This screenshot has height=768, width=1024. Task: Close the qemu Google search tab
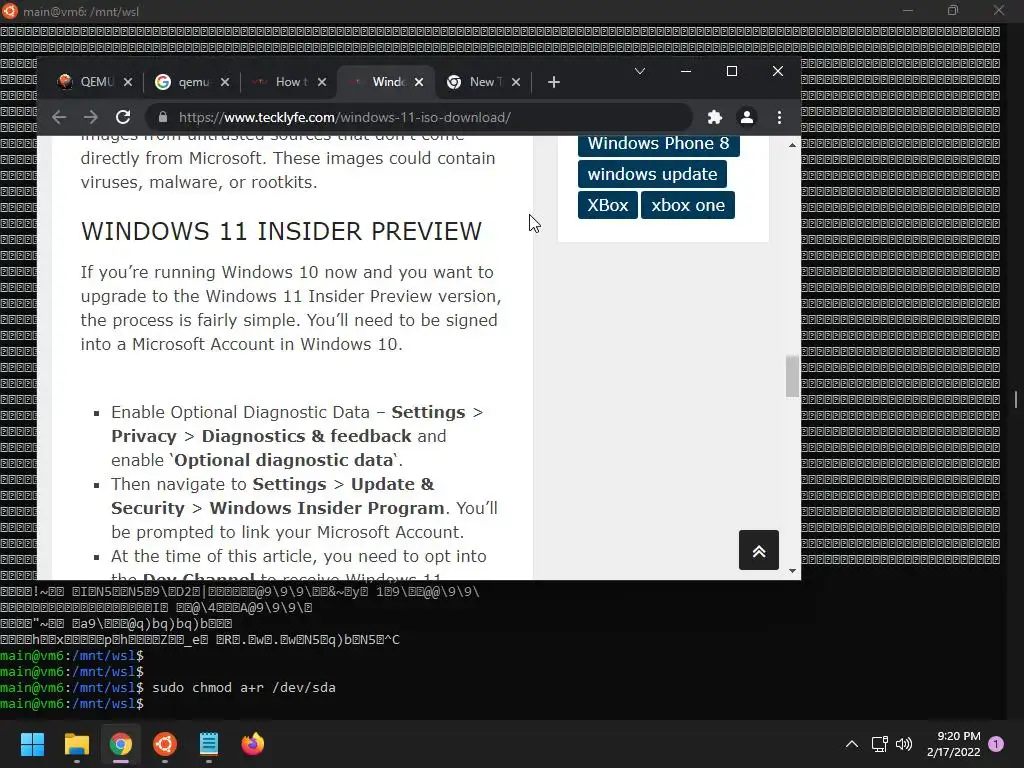point(225,82)
